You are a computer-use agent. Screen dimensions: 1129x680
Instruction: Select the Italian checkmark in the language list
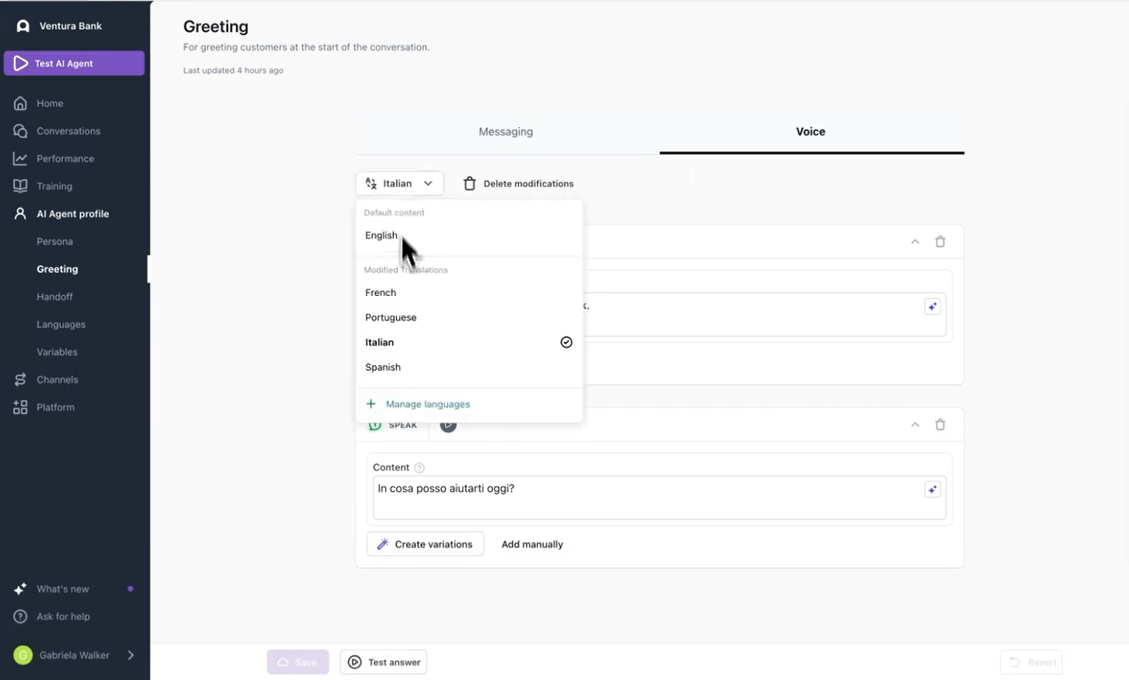click(566, 342)
